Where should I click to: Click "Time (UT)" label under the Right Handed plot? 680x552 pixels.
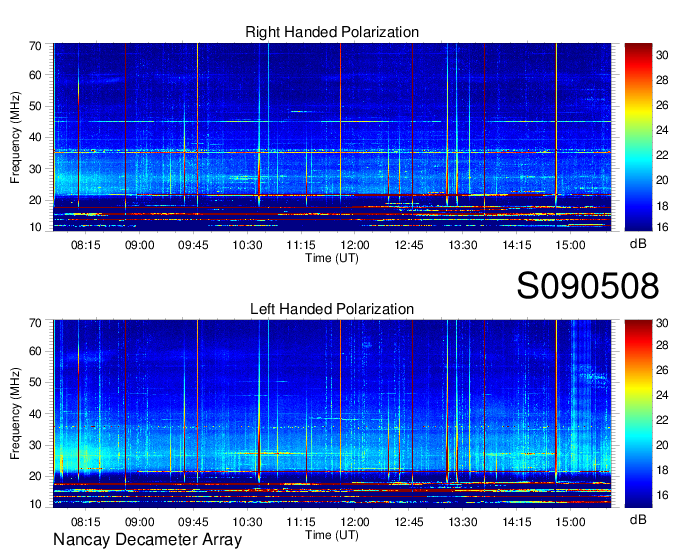point(332,258)
